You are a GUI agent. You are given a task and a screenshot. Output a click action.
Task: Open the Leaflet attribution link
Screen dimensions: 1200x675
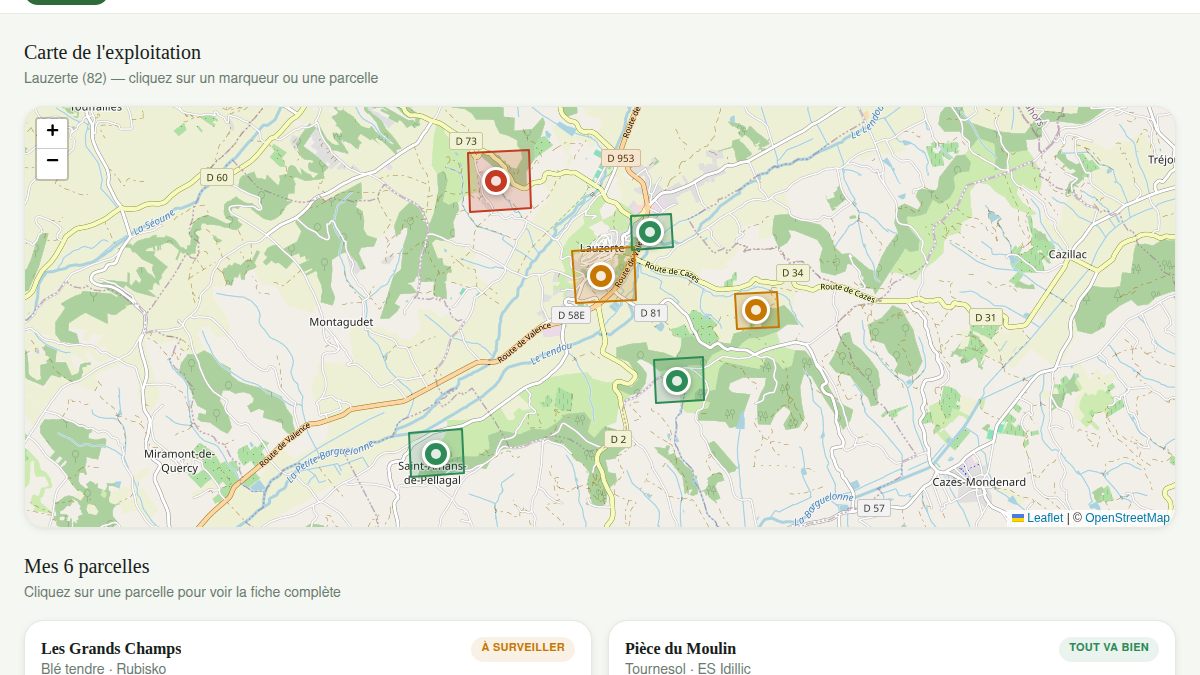click(x=1037, y=518)
